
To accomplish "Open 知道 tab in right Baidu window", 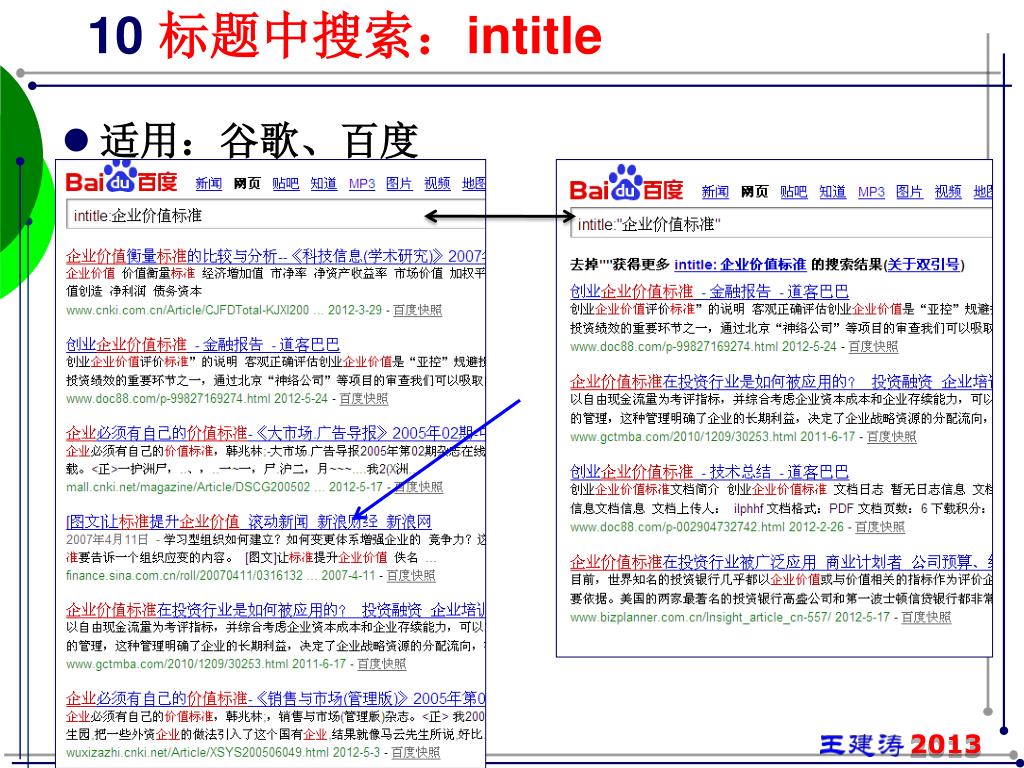I will (x=833, y=191).
